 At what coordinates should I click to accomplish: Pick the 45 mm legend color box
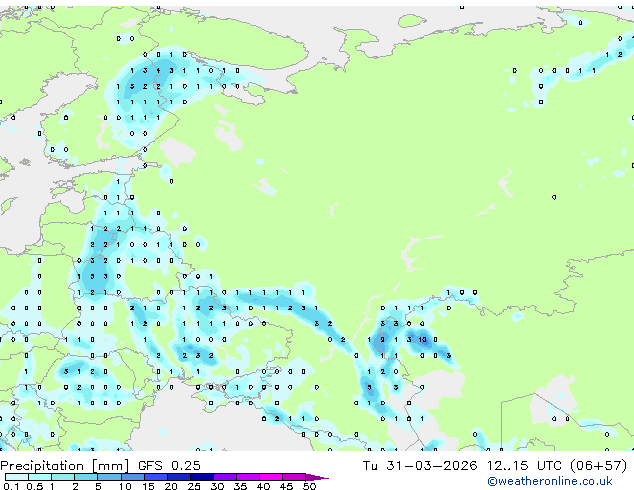pyautogui.click(x=294, y=477)
